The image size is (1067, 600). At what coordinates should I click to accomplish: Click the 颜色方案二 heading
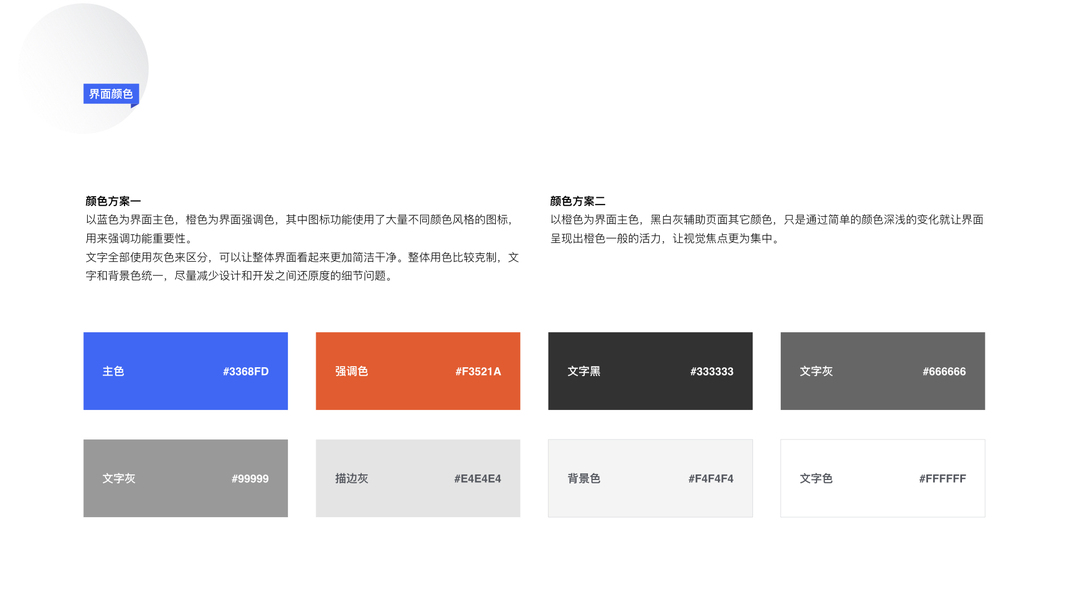pos(578,201)
